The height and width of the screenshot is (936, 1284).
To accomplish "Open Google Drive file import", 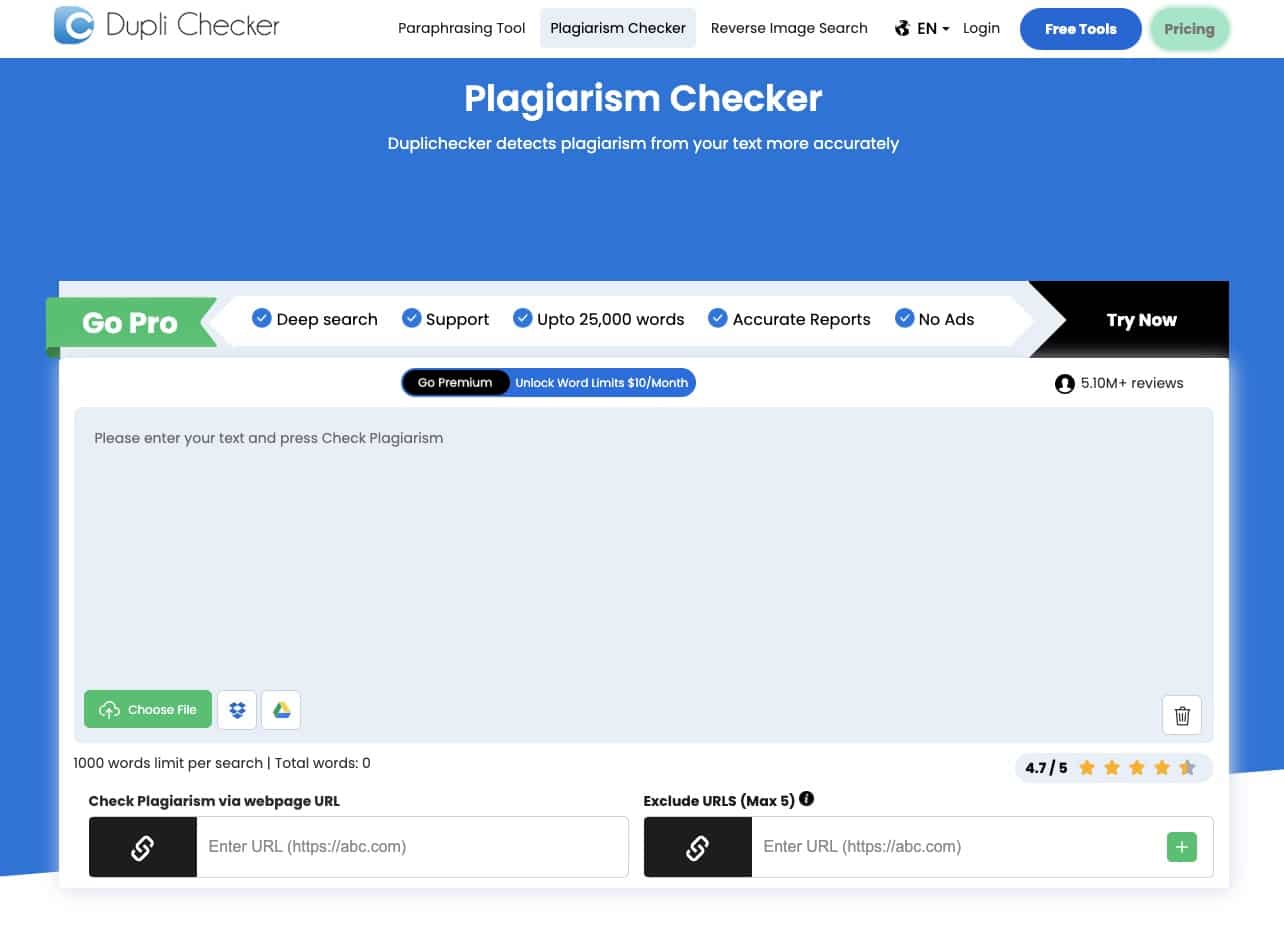I will pos(281,709).
